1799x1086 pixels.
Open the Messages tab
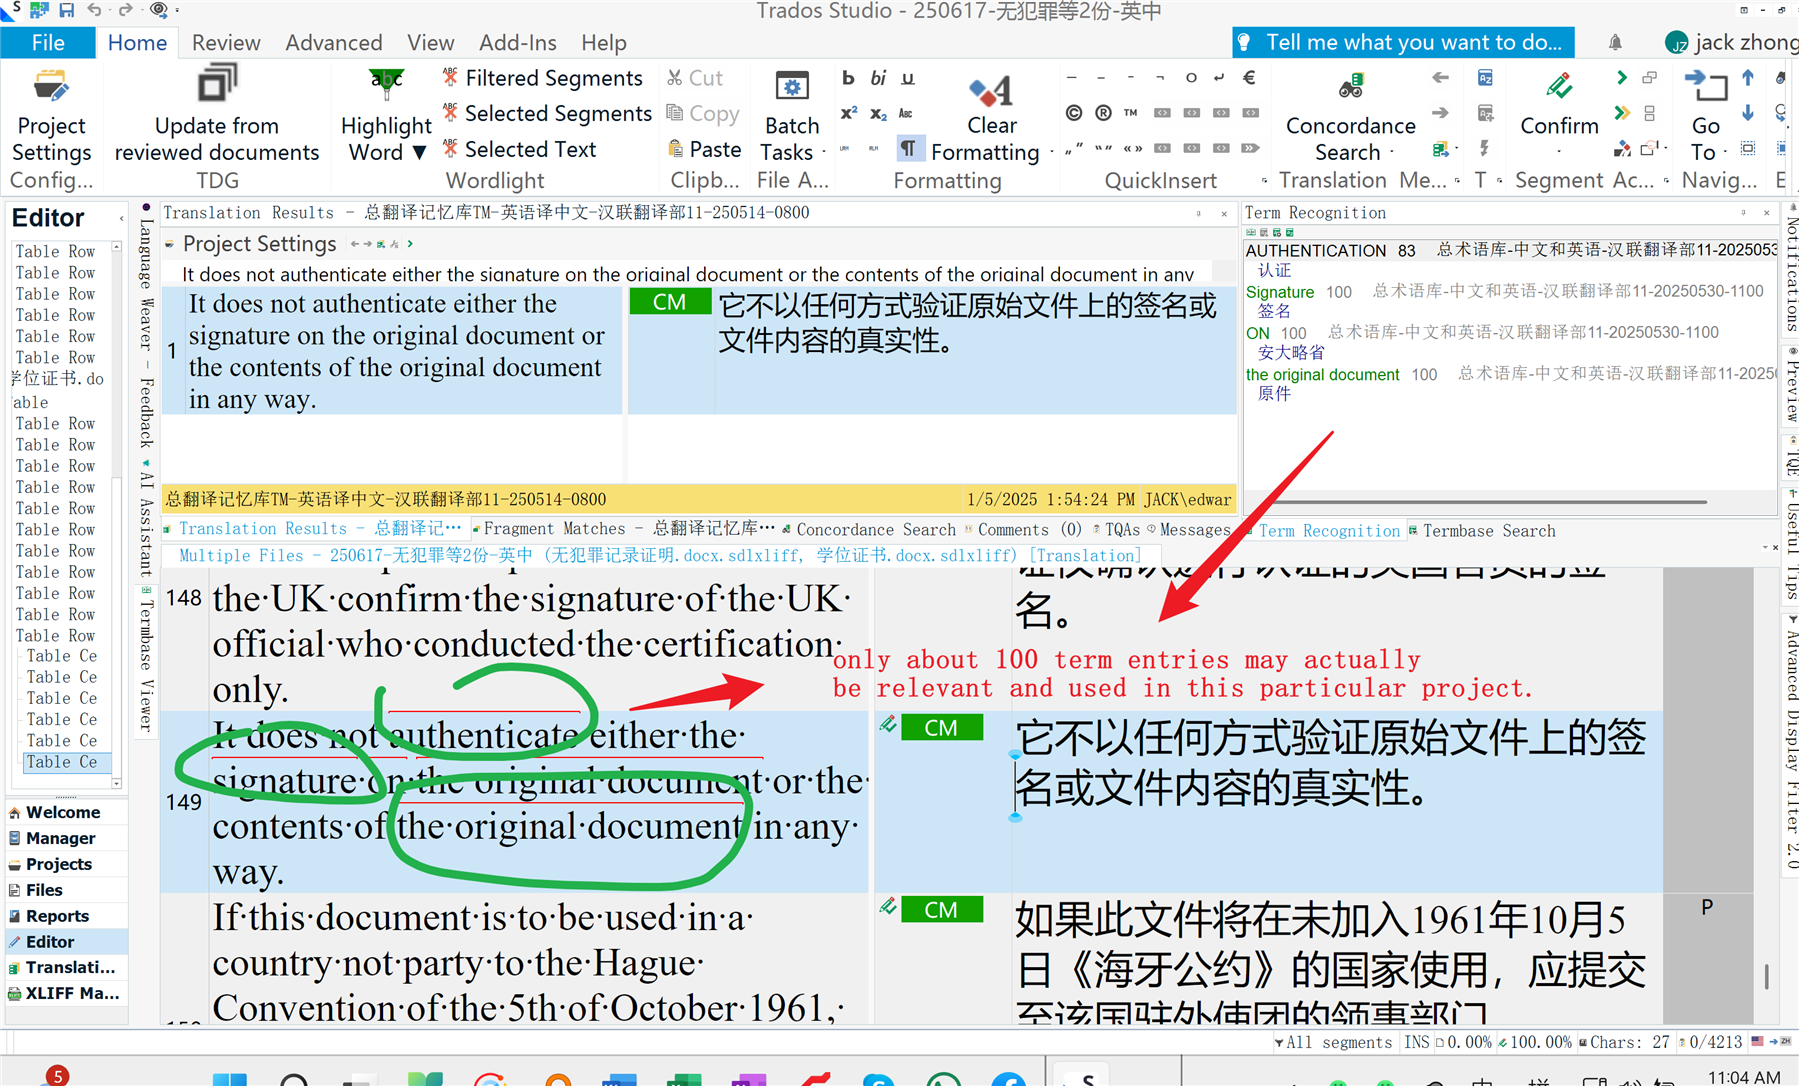[1188, 529]
